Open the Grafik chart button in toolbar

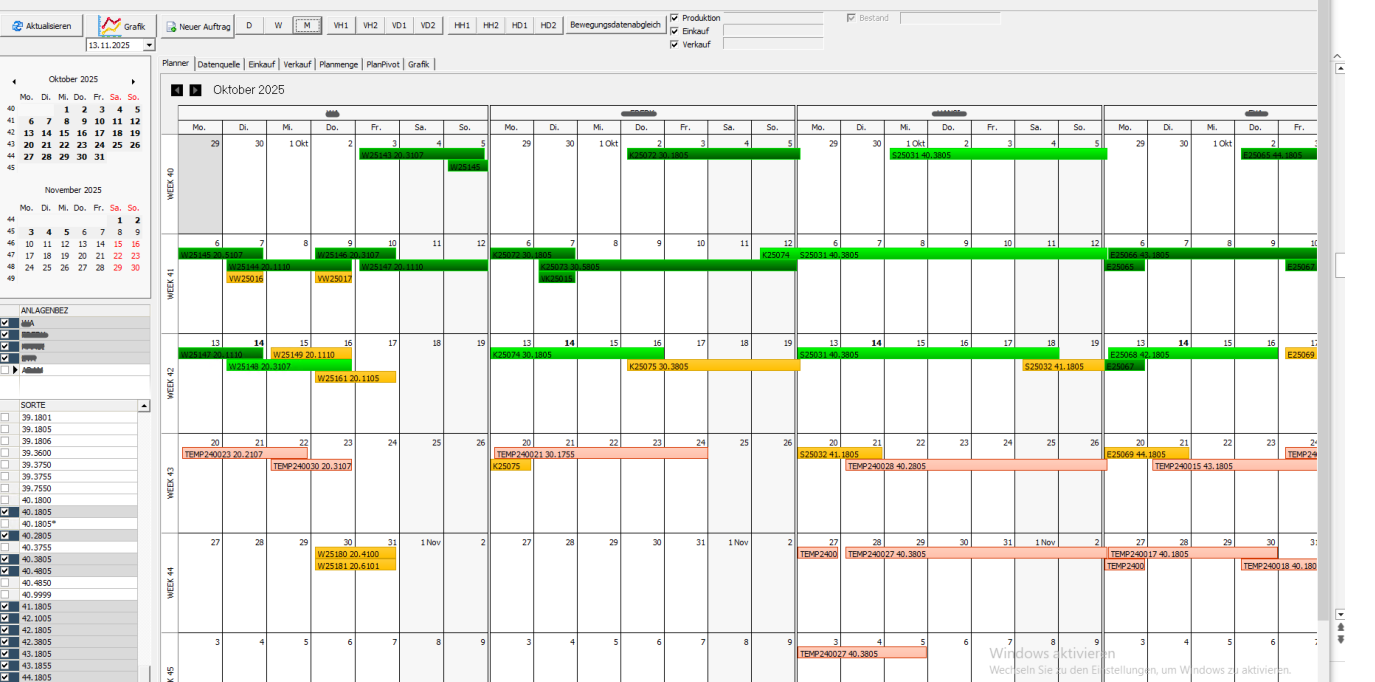[125, 26]
